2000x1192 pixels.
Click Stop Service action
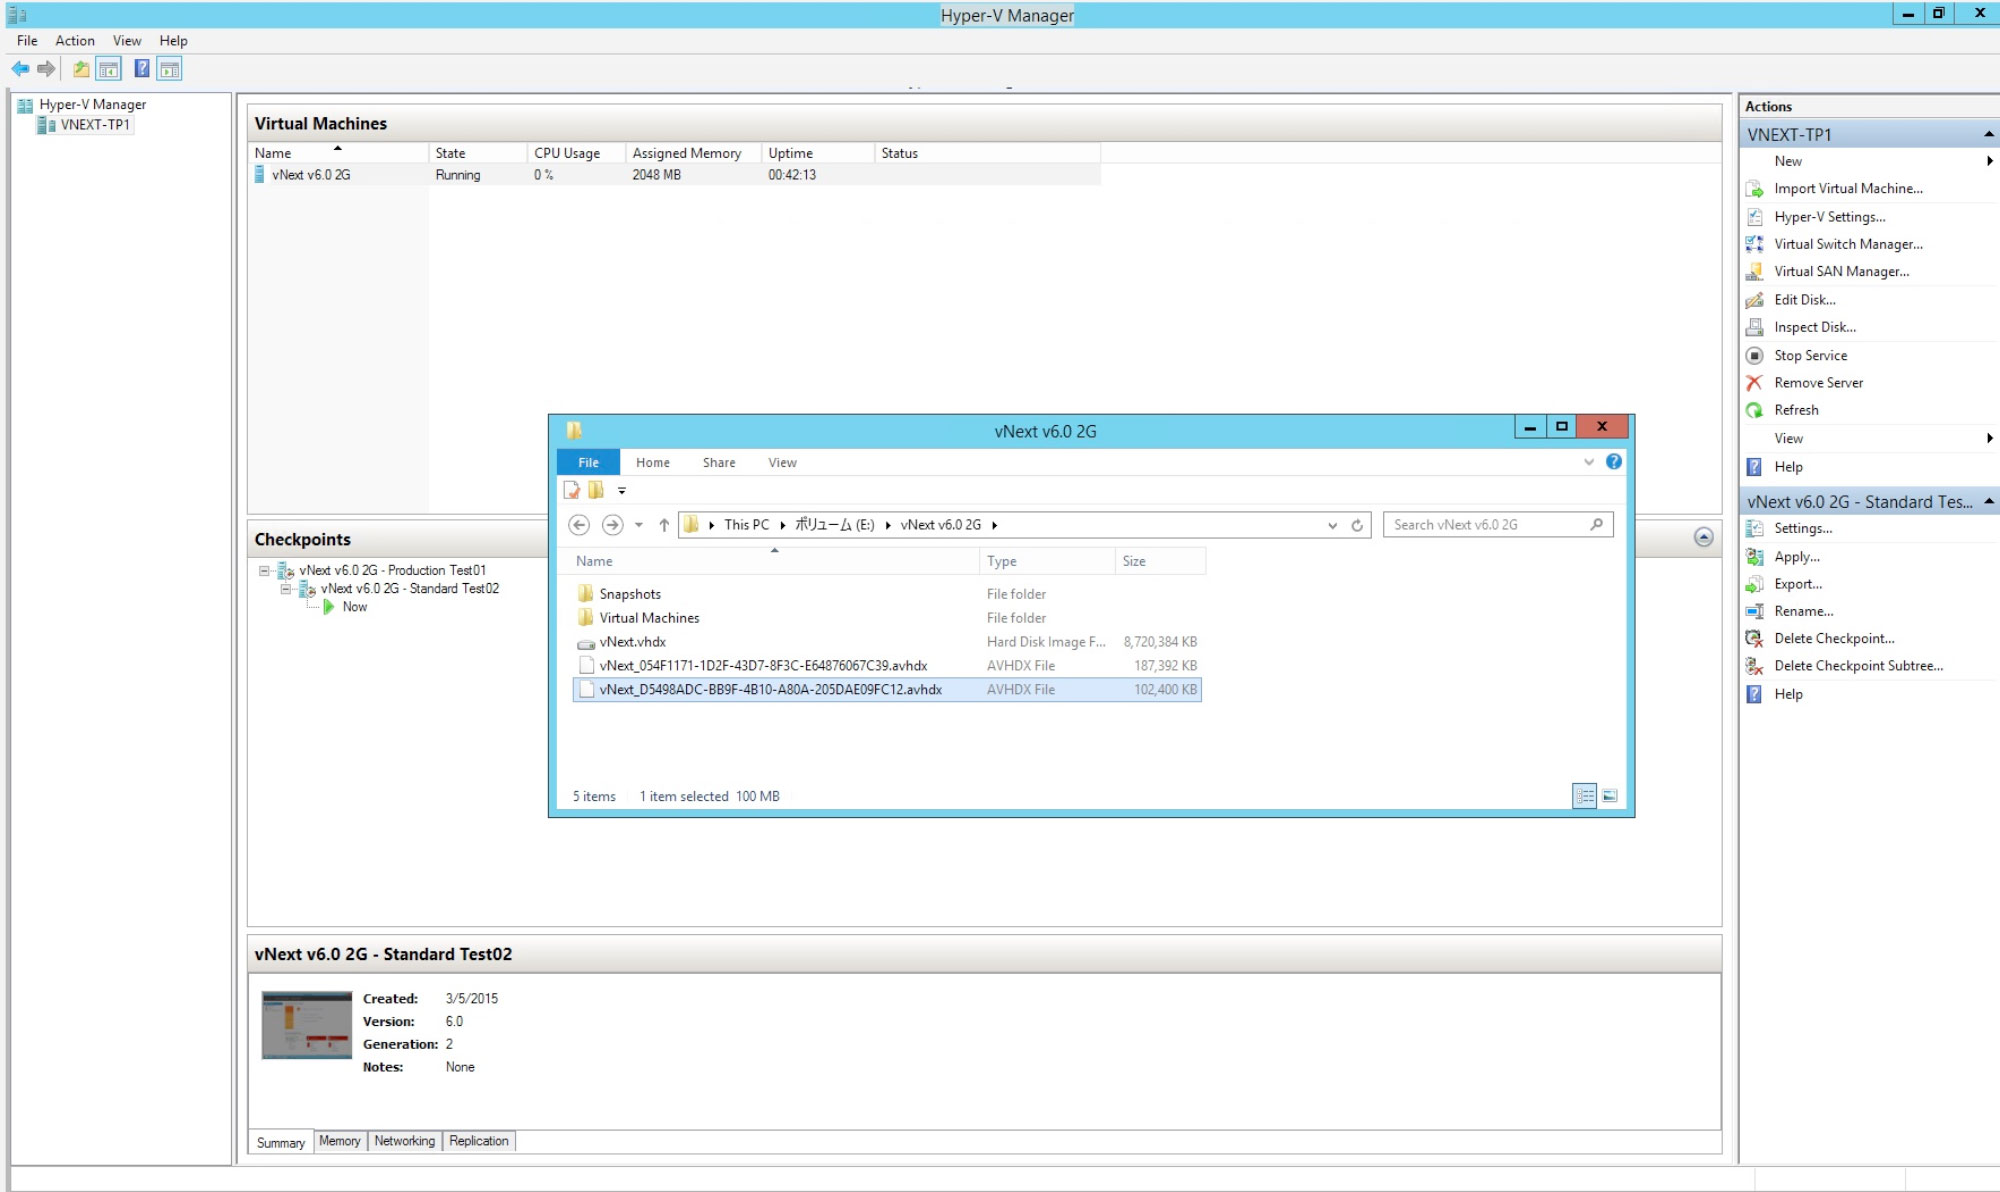(x=1810, y=355)
